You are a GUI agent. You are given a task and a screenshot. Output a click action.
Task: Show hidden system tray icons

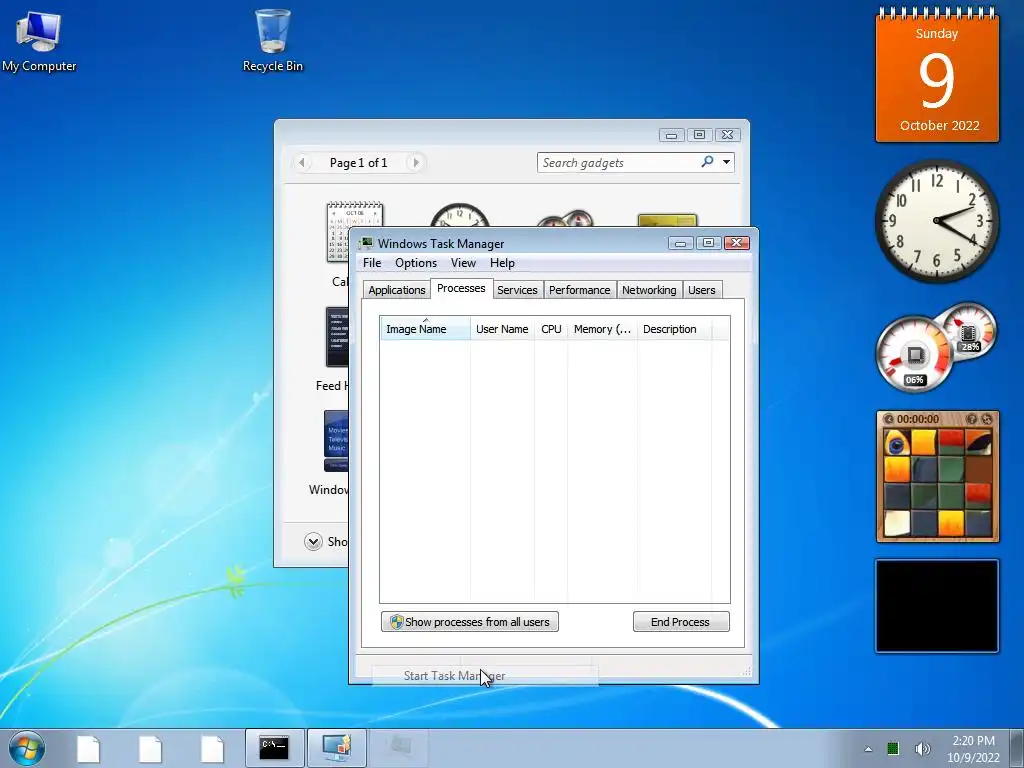click(868, 749)
